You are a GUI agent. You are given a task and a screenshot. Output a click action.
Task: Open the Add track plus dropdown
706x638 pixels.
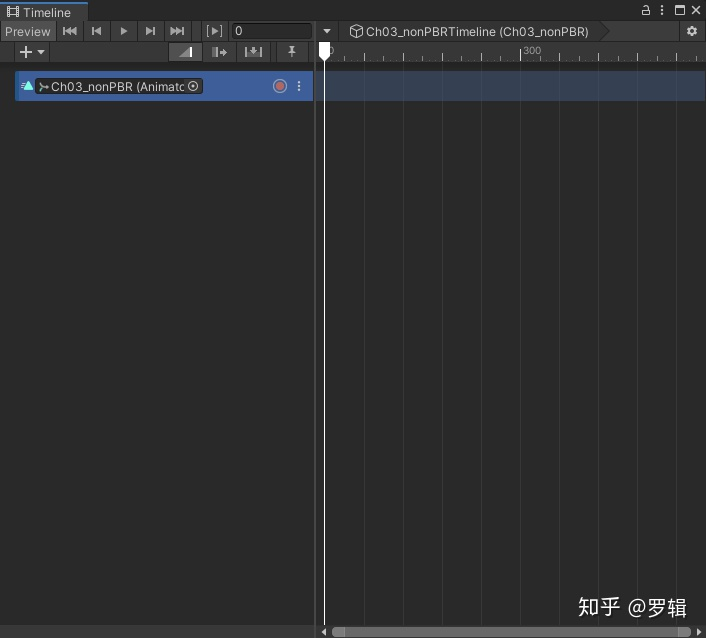click(32, 52)
